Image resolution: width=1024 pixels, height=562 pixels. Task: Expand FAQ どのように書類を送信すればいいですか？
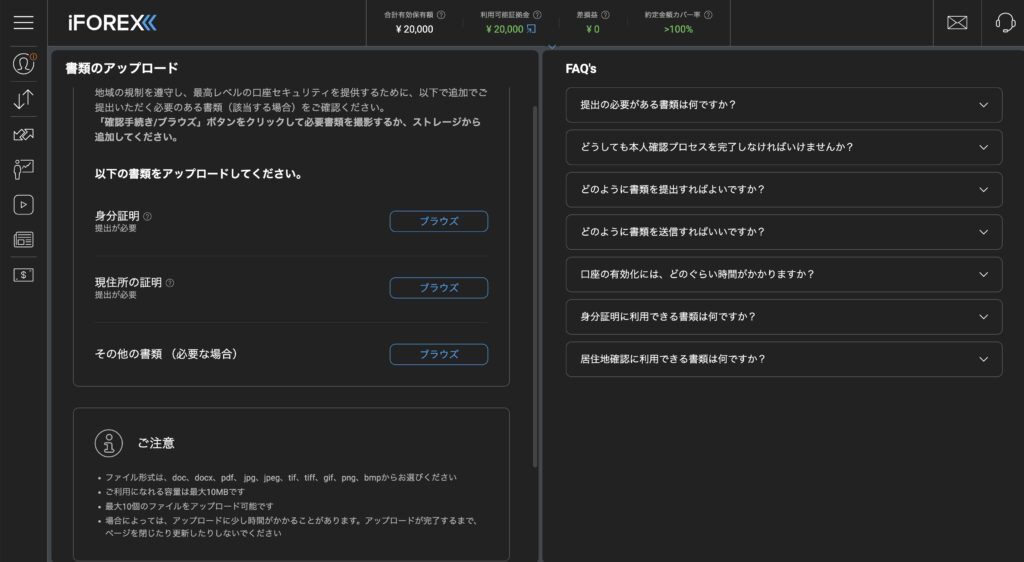tap(784, 232)
